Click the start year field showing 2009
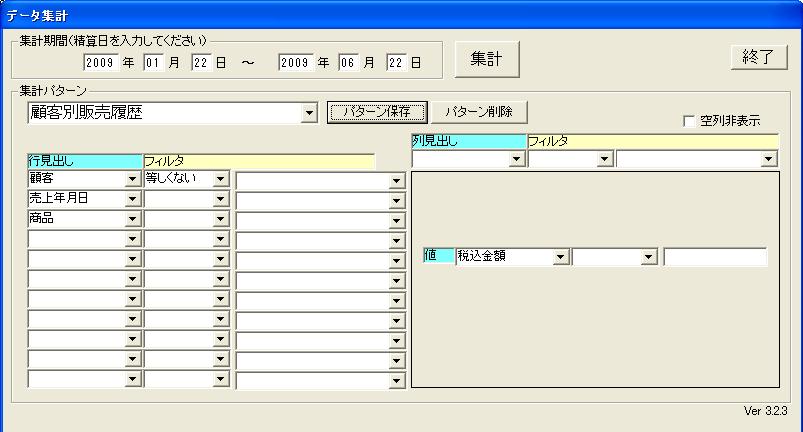The image size is (803, 432). [x=100, y=62]
